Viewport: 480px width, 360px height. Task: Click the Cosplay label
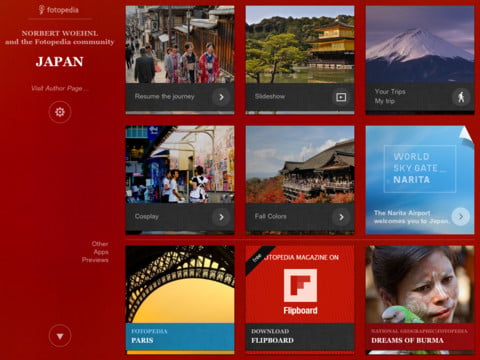click(147, 216)
